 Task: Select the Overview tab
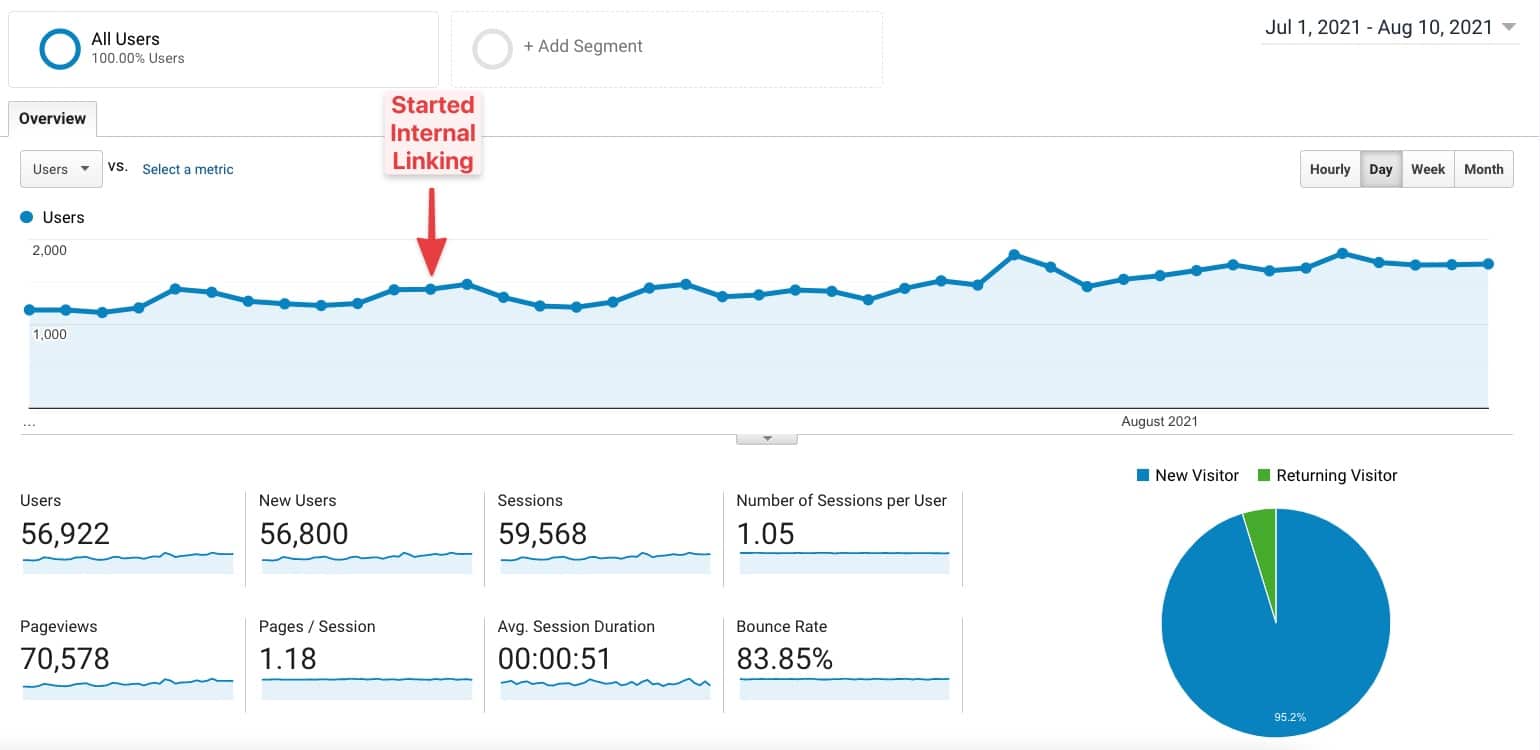pos(52,118)
